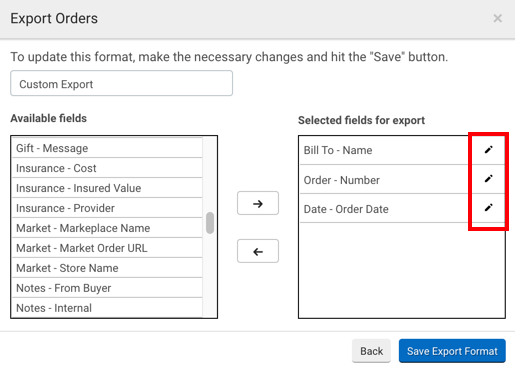Image resolution: width=515 pixels, height=370 pixels.
Task: Select Insurance - Provider field
Action: tap(107, 208)
